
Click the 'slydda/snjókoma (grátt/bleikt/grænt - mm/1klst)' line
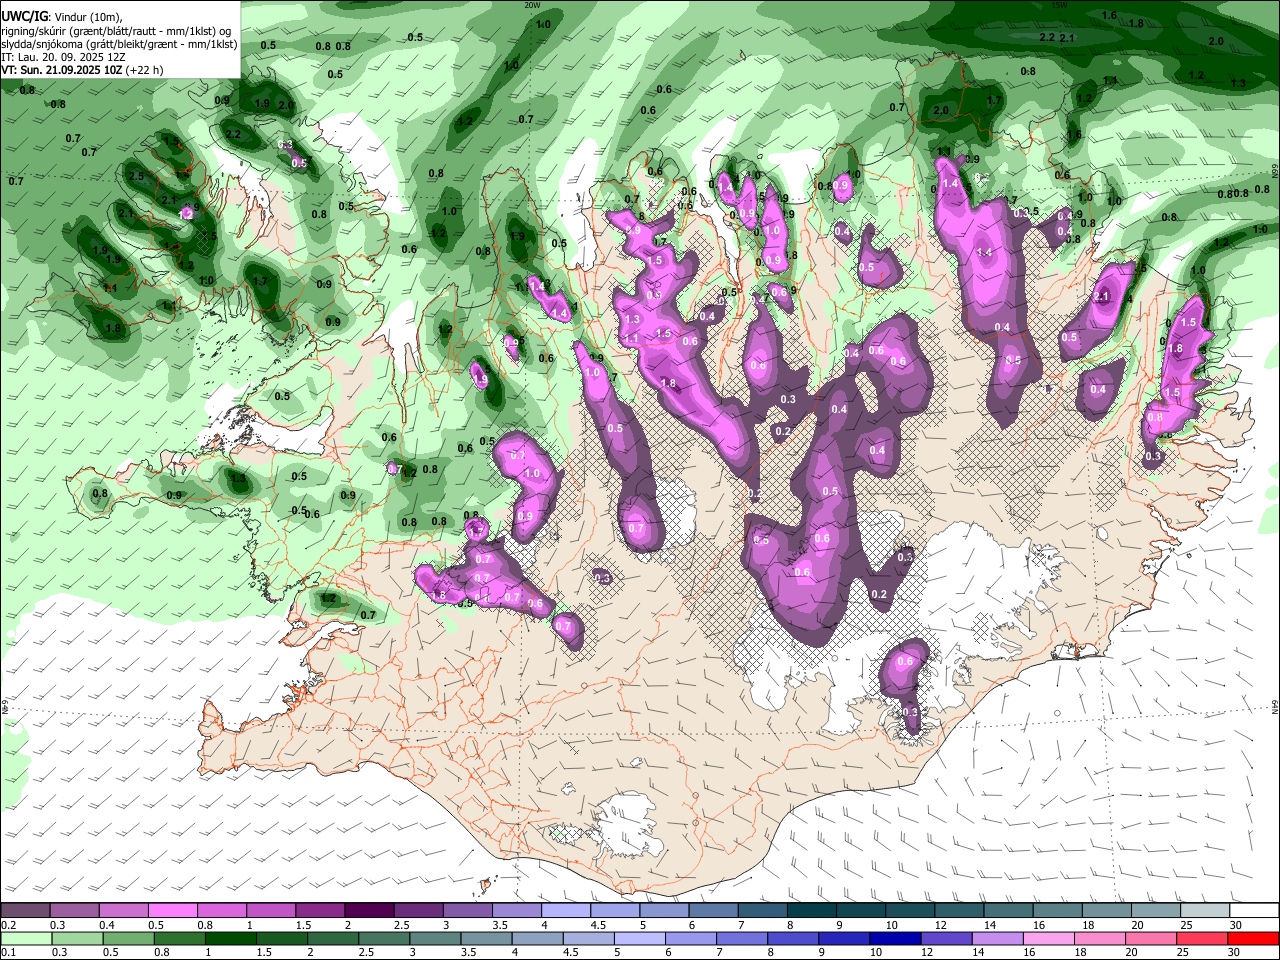coord(120,44)
